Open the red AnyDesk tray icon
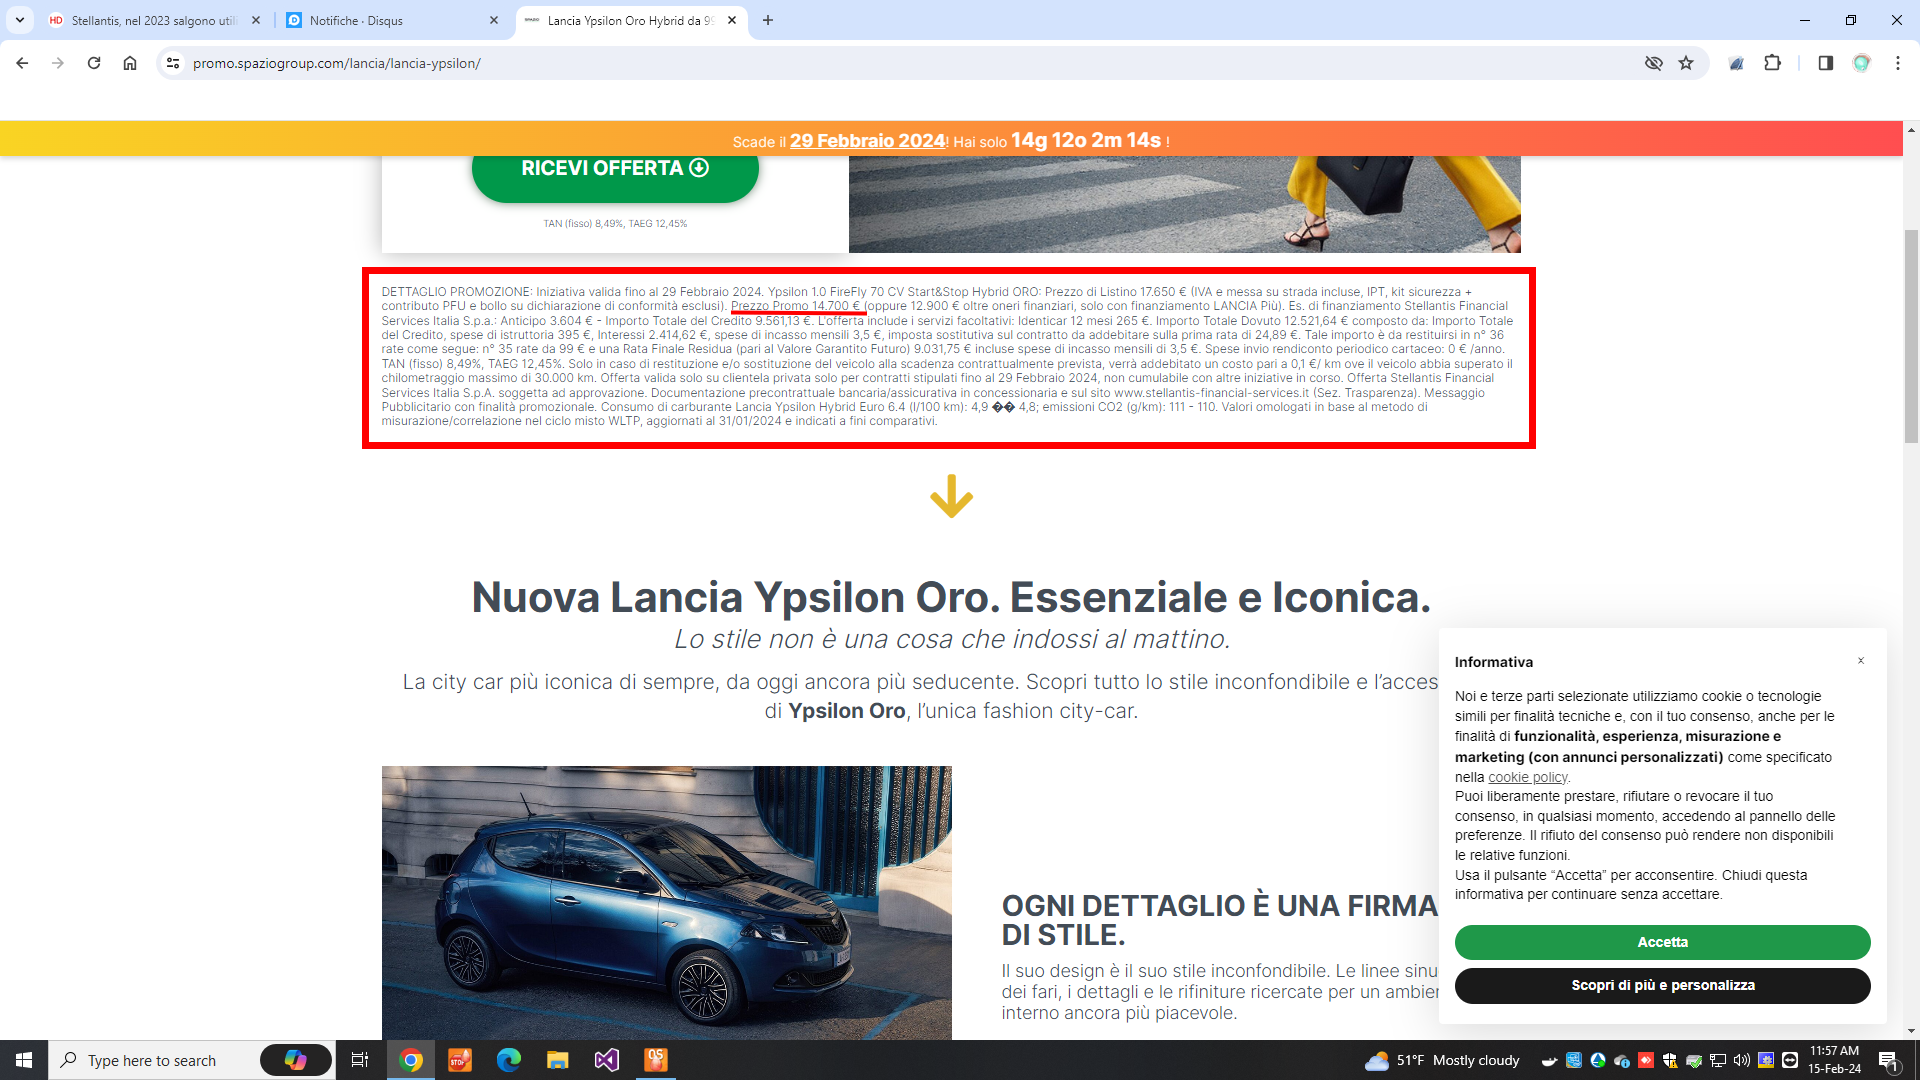Image resolution: width=1920 pixels, height=1080 pixels. [x=1646, y=1060]
